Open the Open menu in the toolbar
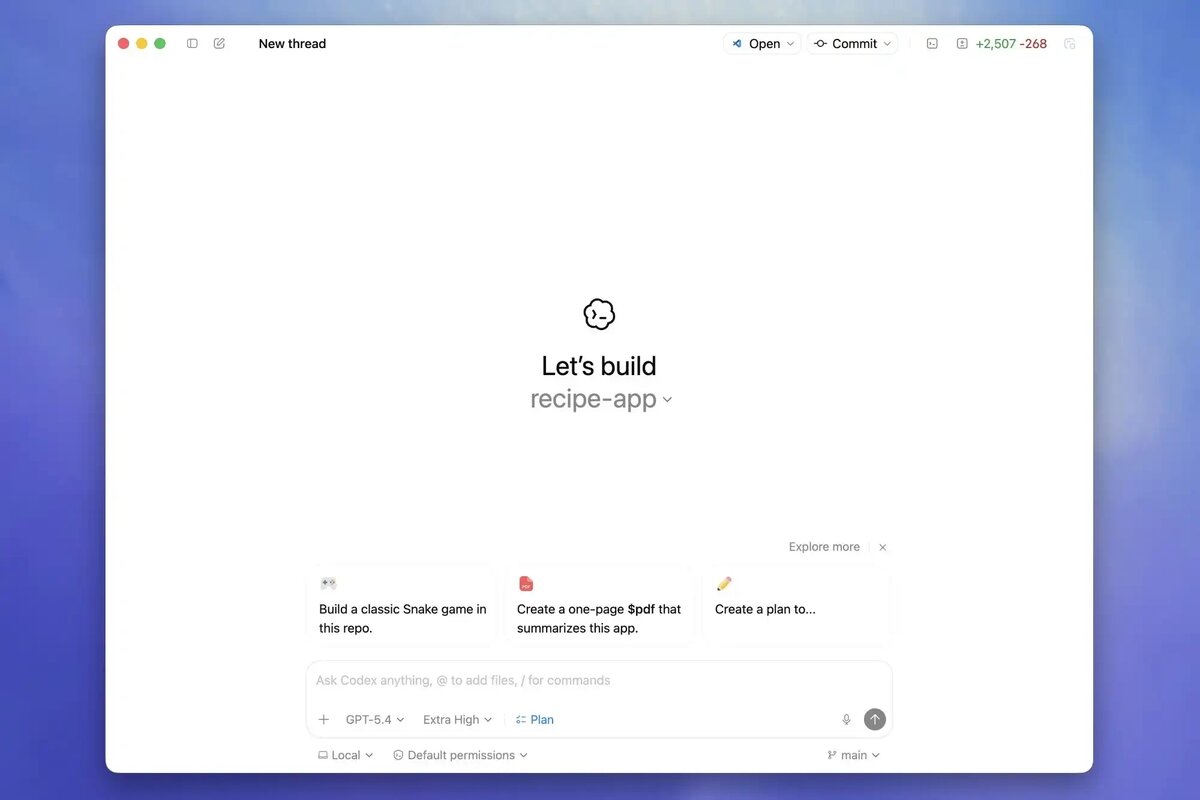1200x800 pixels. coord(762,43)
